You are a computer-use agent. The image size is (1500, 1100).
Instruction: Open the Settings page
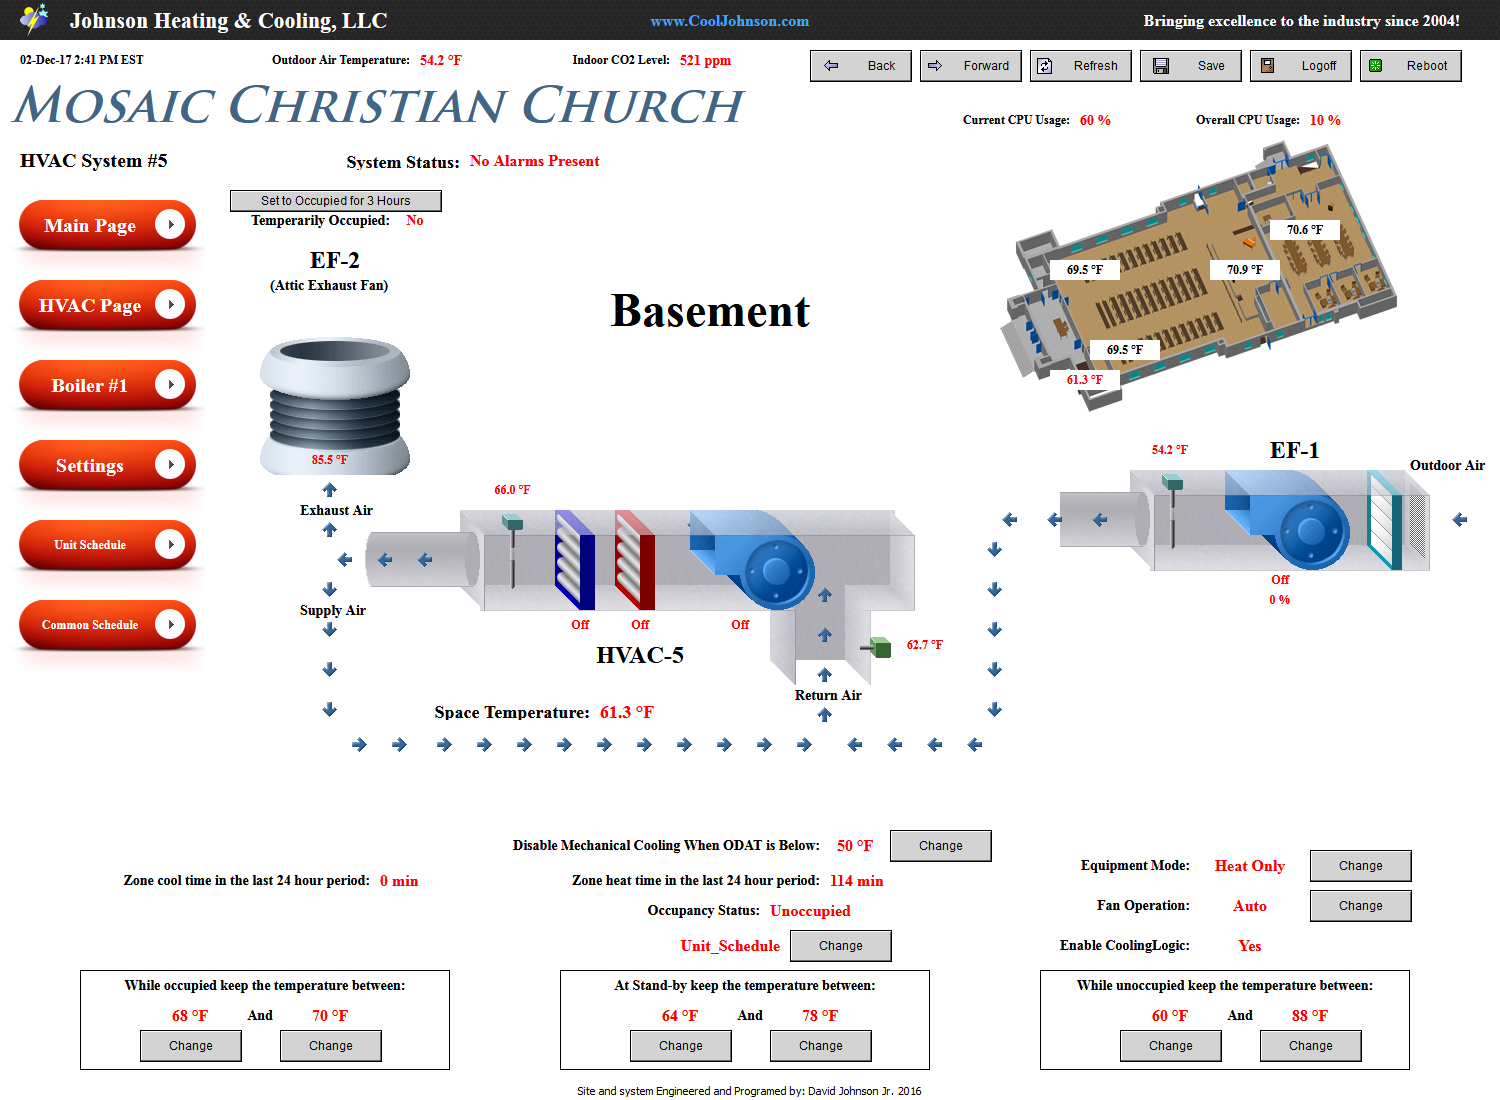tap(107, 465)
